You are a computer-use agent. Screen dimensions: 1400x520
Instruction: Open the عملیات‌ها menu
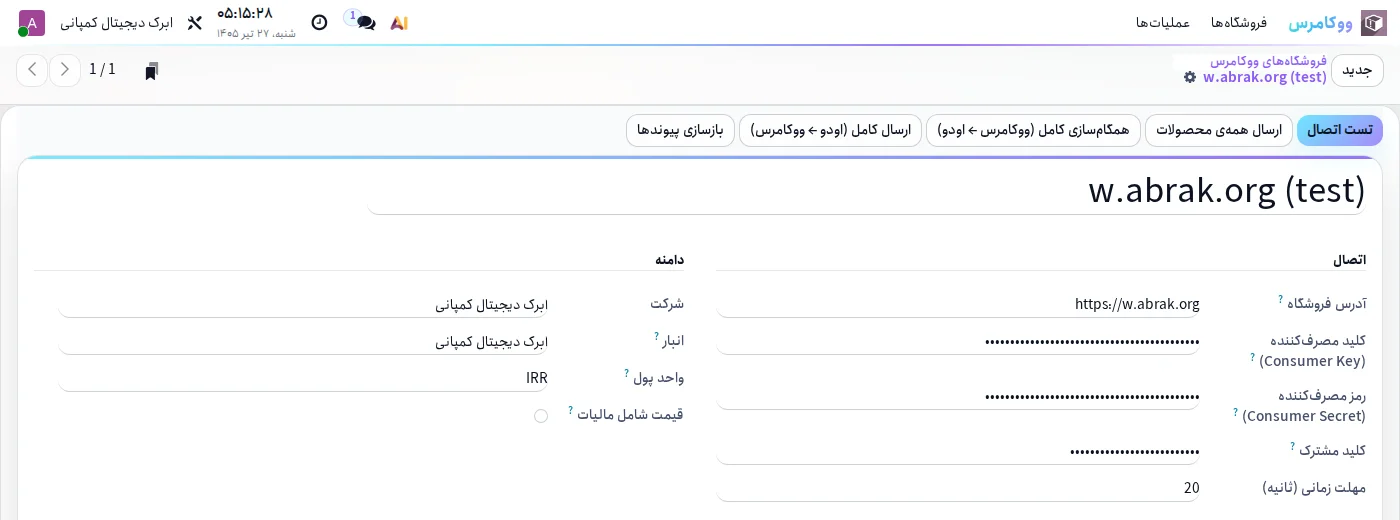1163,22
